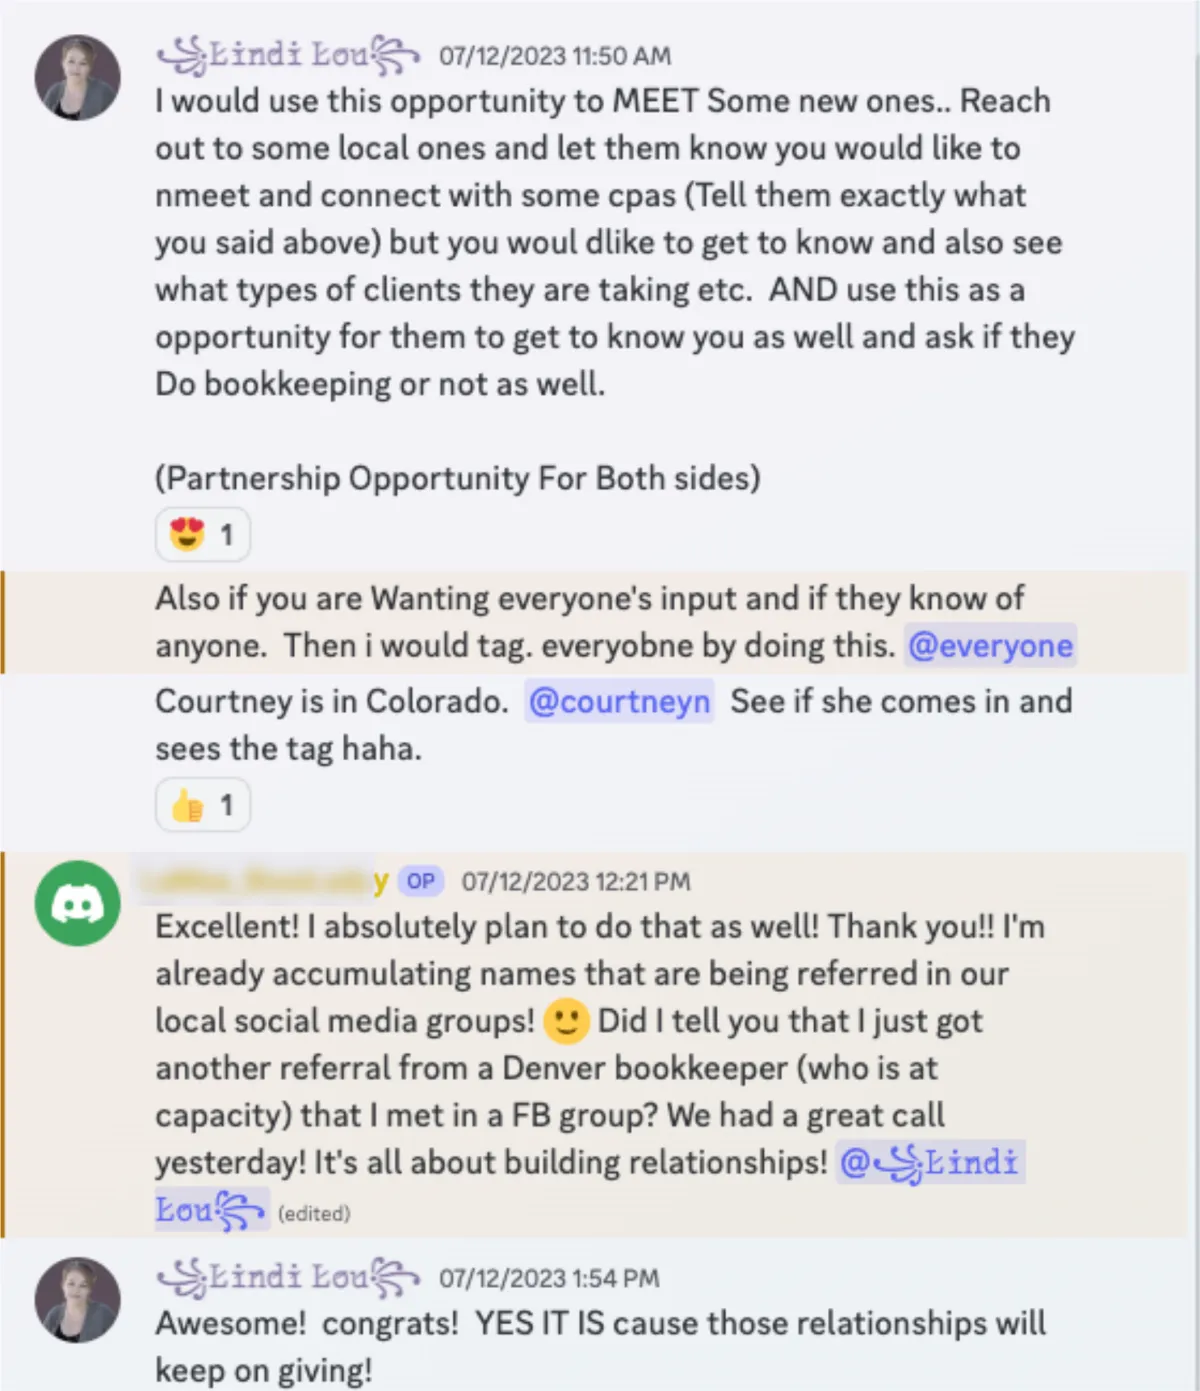Click the smiley emoji in OP's message
Screen dimensions: 1200x1391
[x=566, y=1021]
